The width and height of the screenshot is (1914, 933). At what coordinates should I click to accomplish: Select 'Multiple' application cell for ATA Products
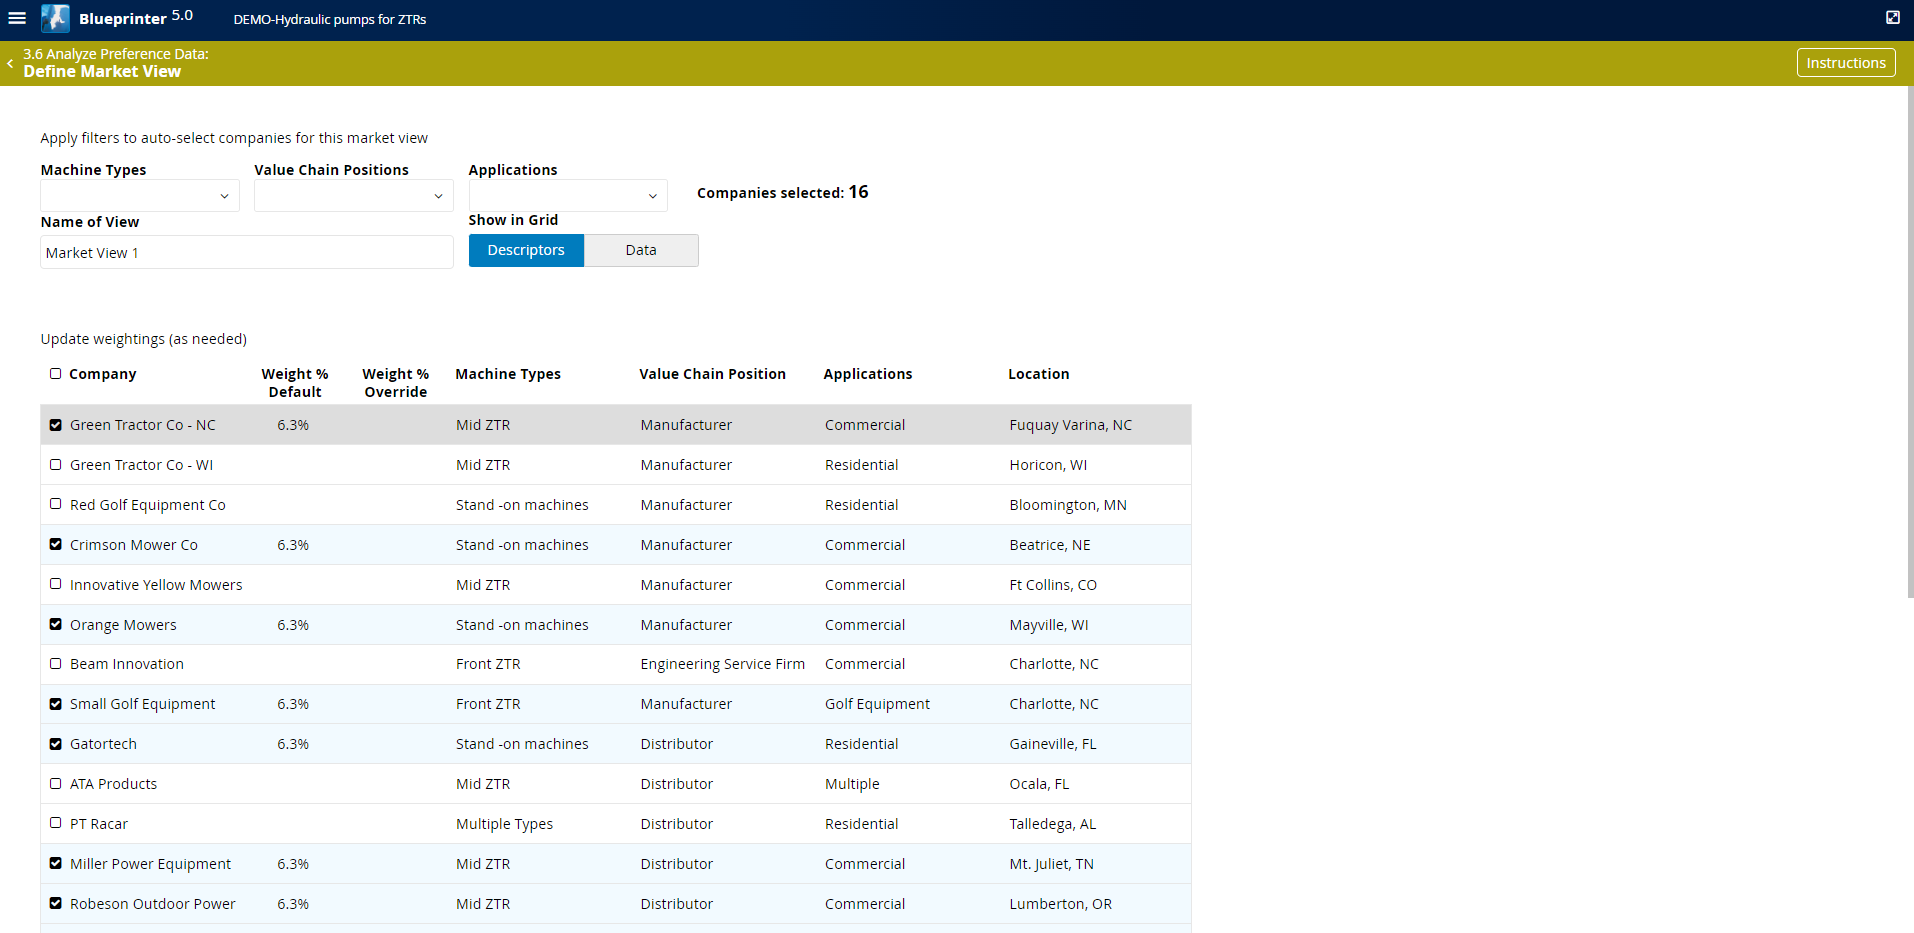point(852,784)
